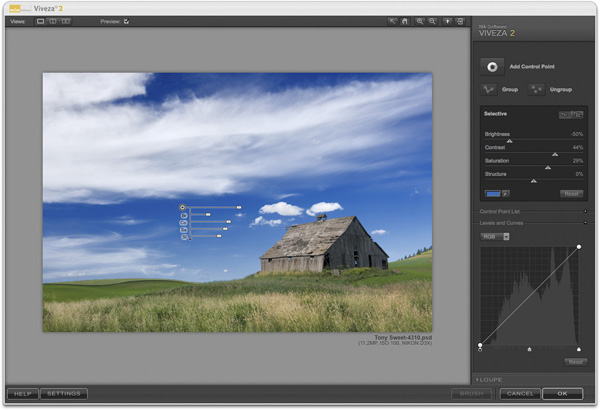600x410 pixels.
Task: Click the zoom out magnifier icon
Action: point(433,20)
